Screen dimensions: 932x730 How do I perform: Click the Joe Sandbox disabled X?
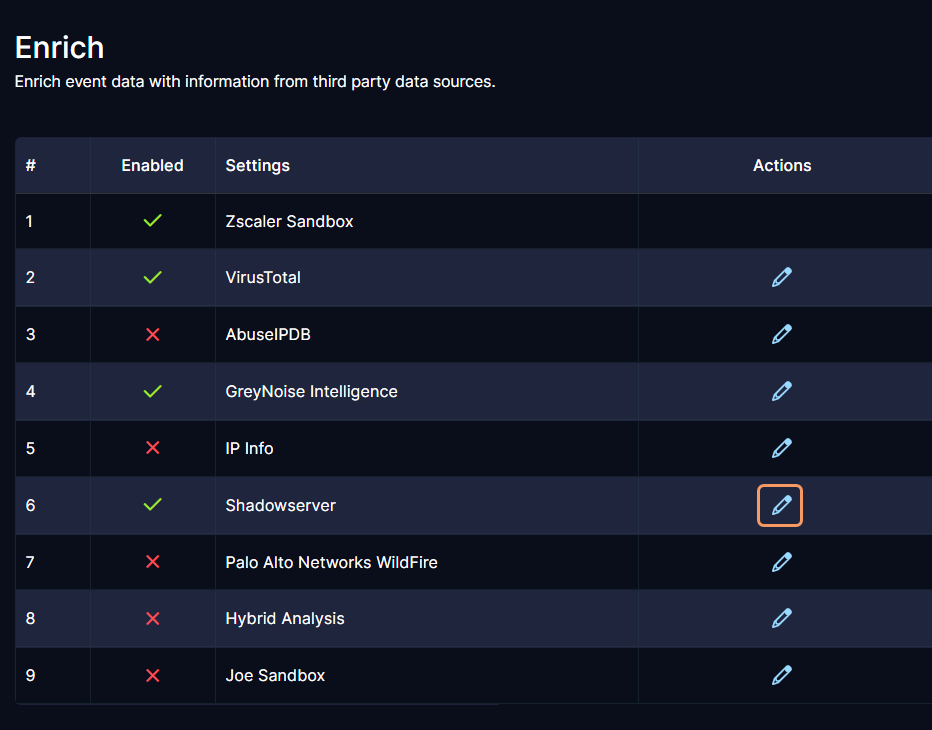coord(152,675)
